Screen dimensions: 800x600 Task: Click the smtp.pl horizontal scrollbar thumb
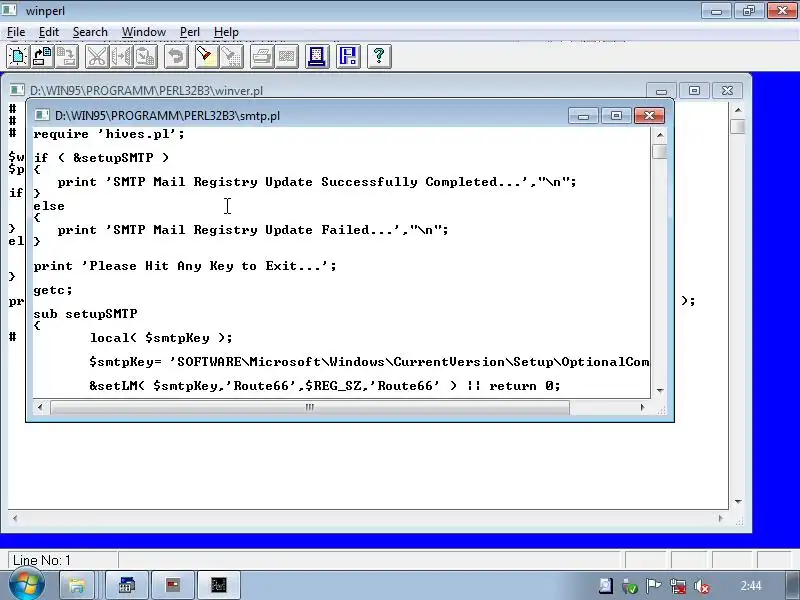310,407
